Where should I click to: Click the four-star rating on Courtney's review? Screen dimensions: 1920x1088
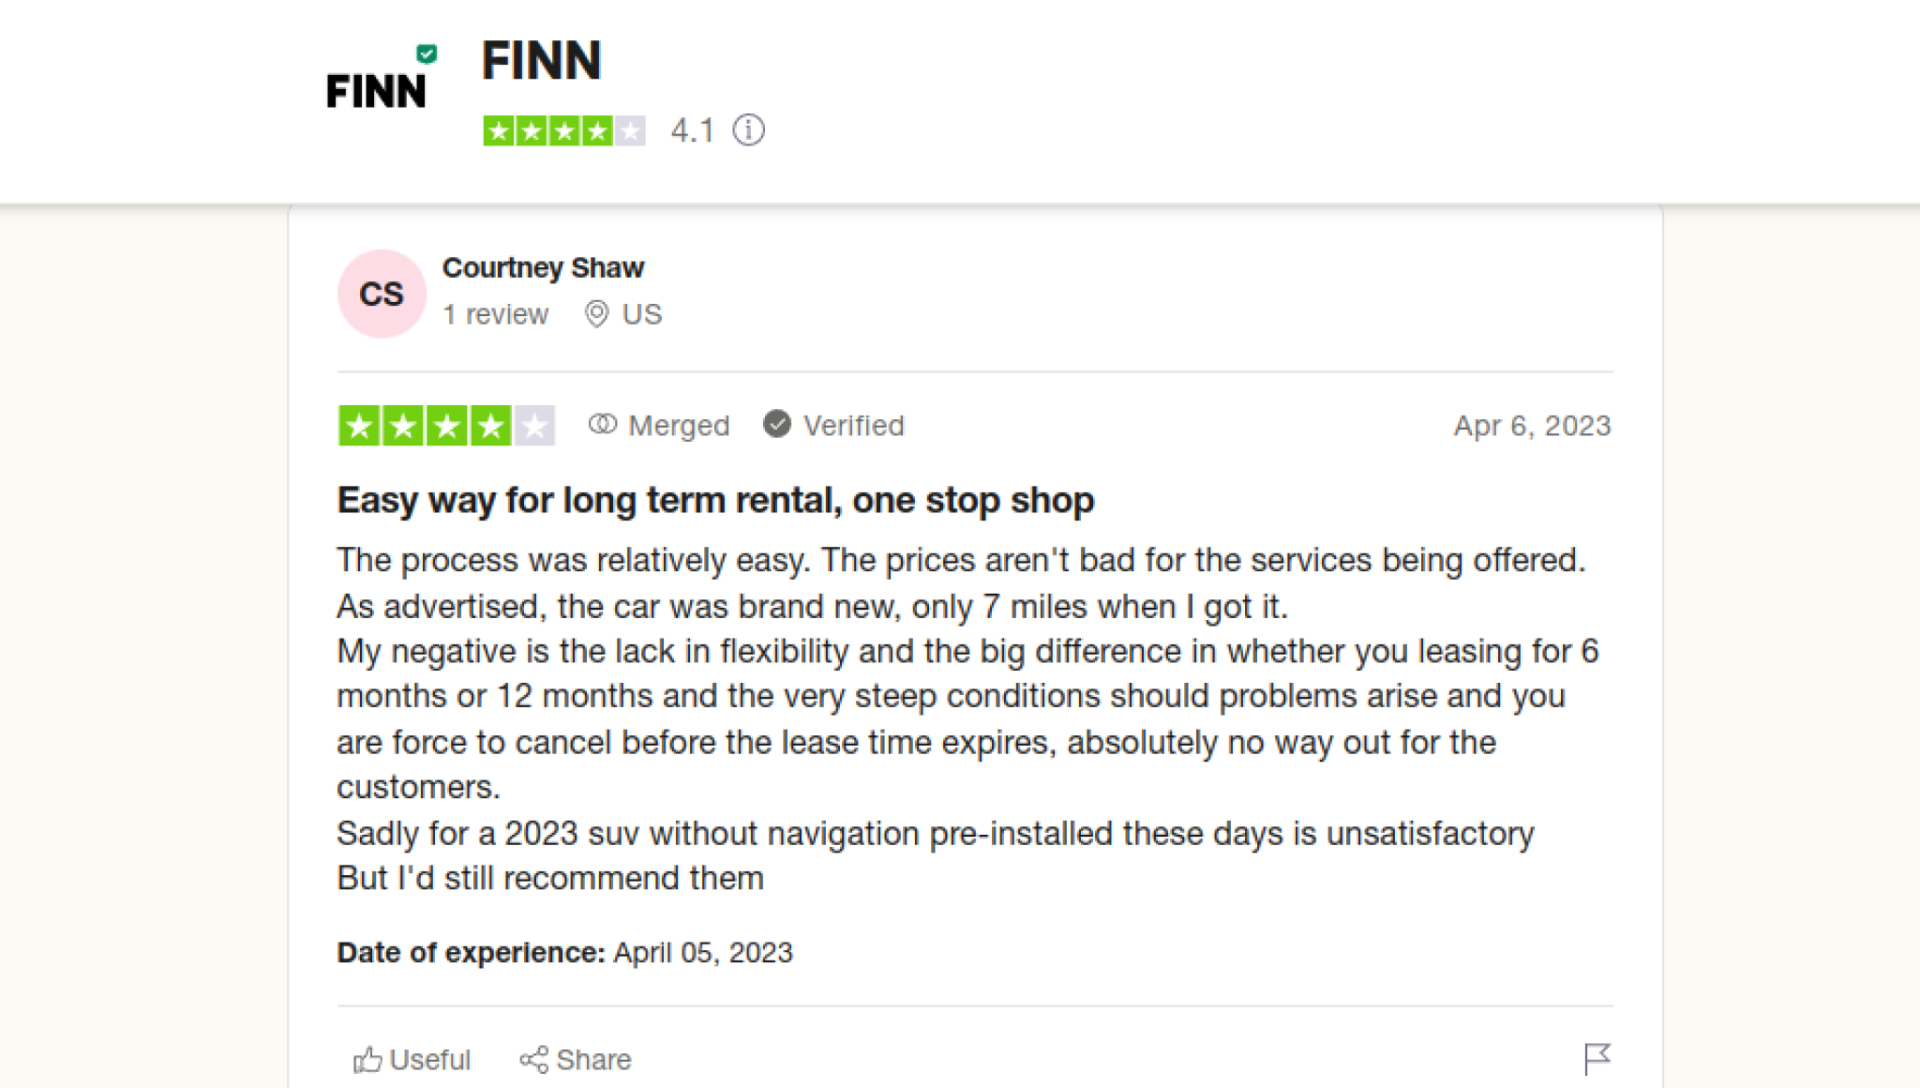tap(446, 424)
